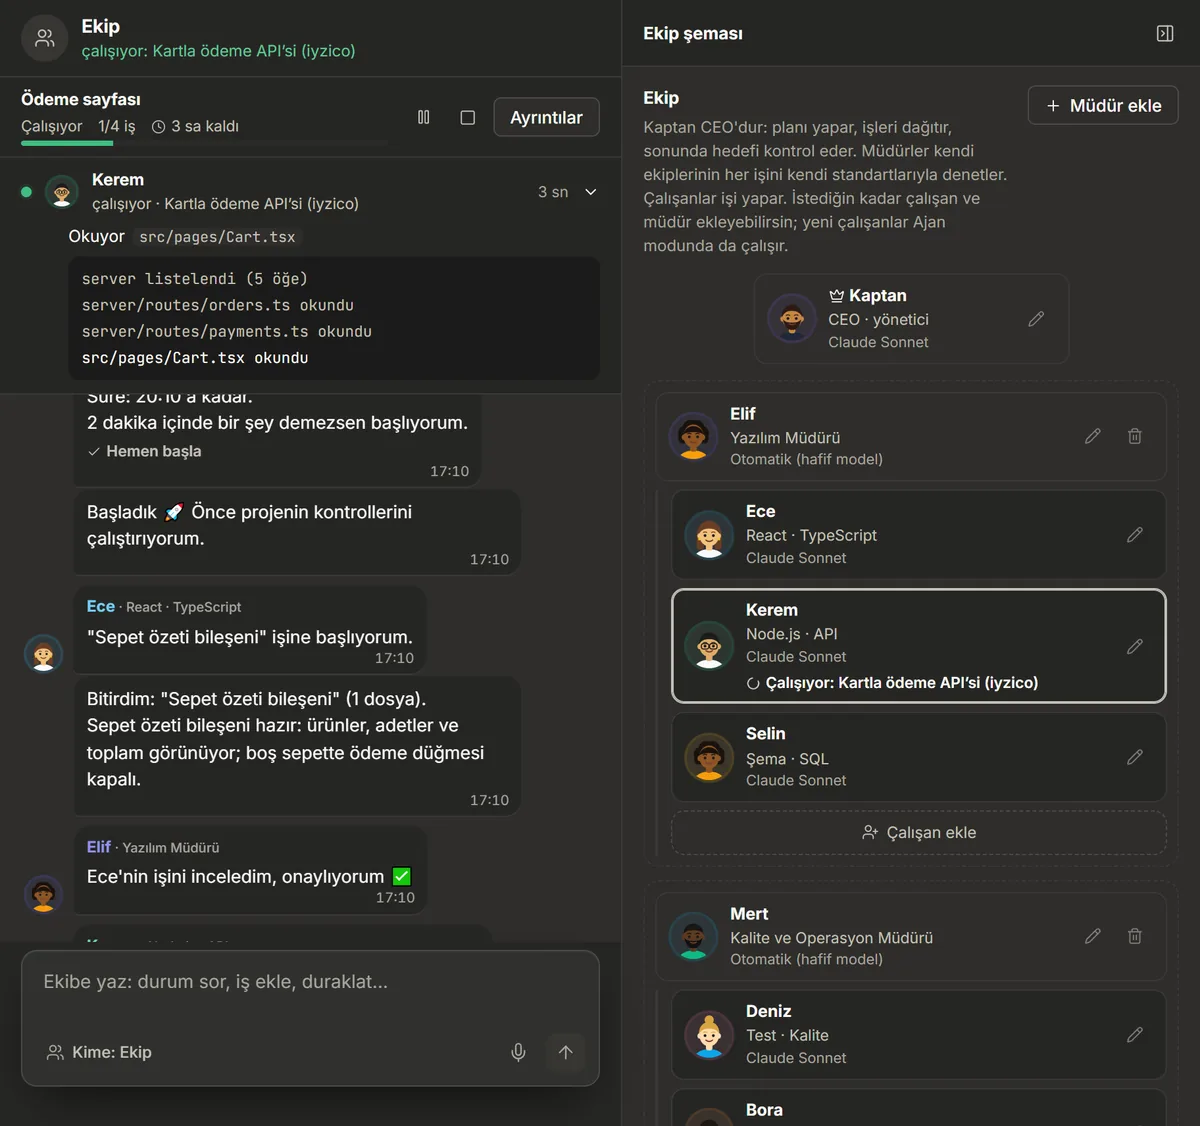
Task: Remove Mert manager using trash icon
Action: [x=1135, y=936]
